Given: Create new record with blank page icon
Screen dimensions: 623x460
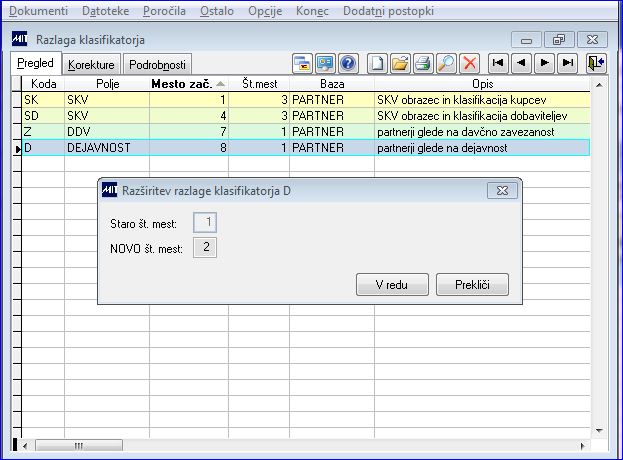Looking at the screenshot, I should 377,64.
